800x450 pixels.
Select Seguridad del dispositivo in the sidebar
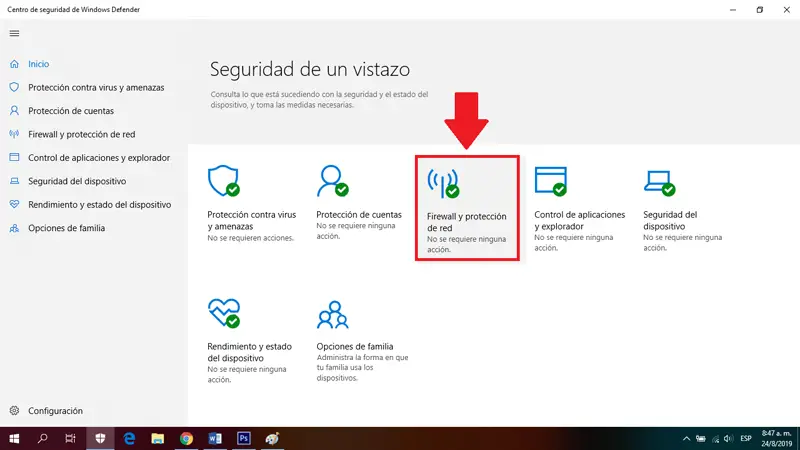(x=77, y=181)
